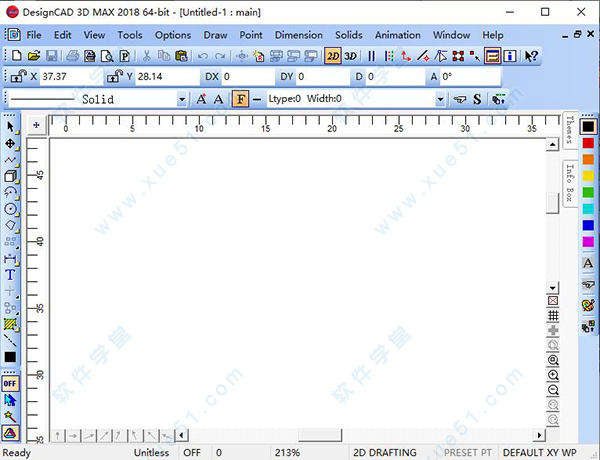The image size is (600, 460).
Task: Open the Solids menu
Action: (349, 35)
